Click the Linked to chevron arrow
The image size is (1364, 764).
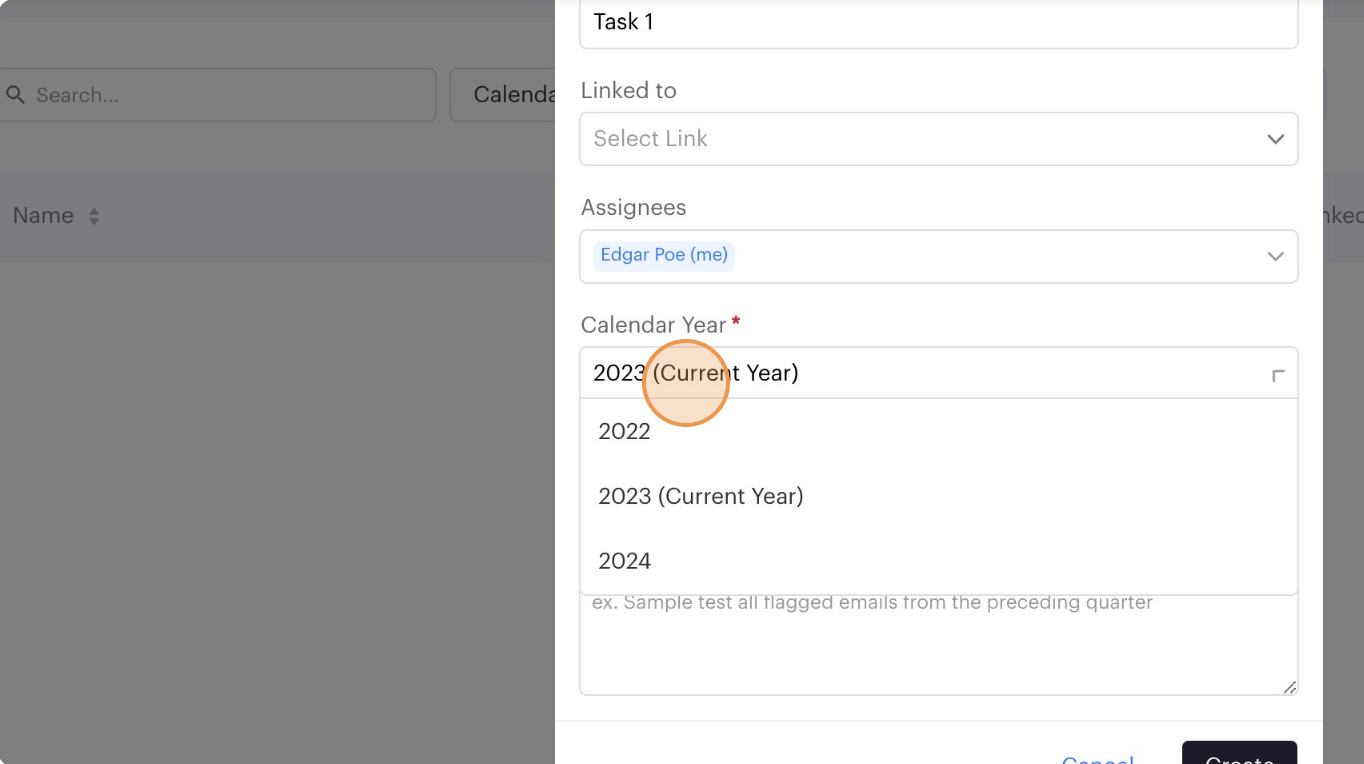tap(1275, 139)
